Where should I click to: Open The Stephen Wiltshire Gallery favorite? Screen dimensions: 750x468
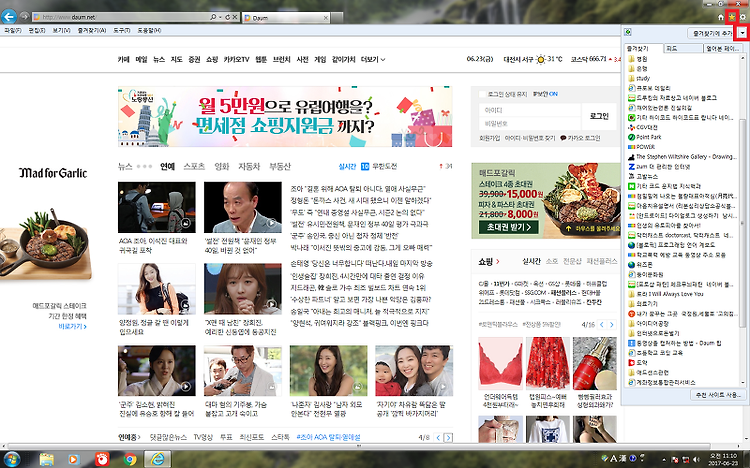click(x=682, y=156)
